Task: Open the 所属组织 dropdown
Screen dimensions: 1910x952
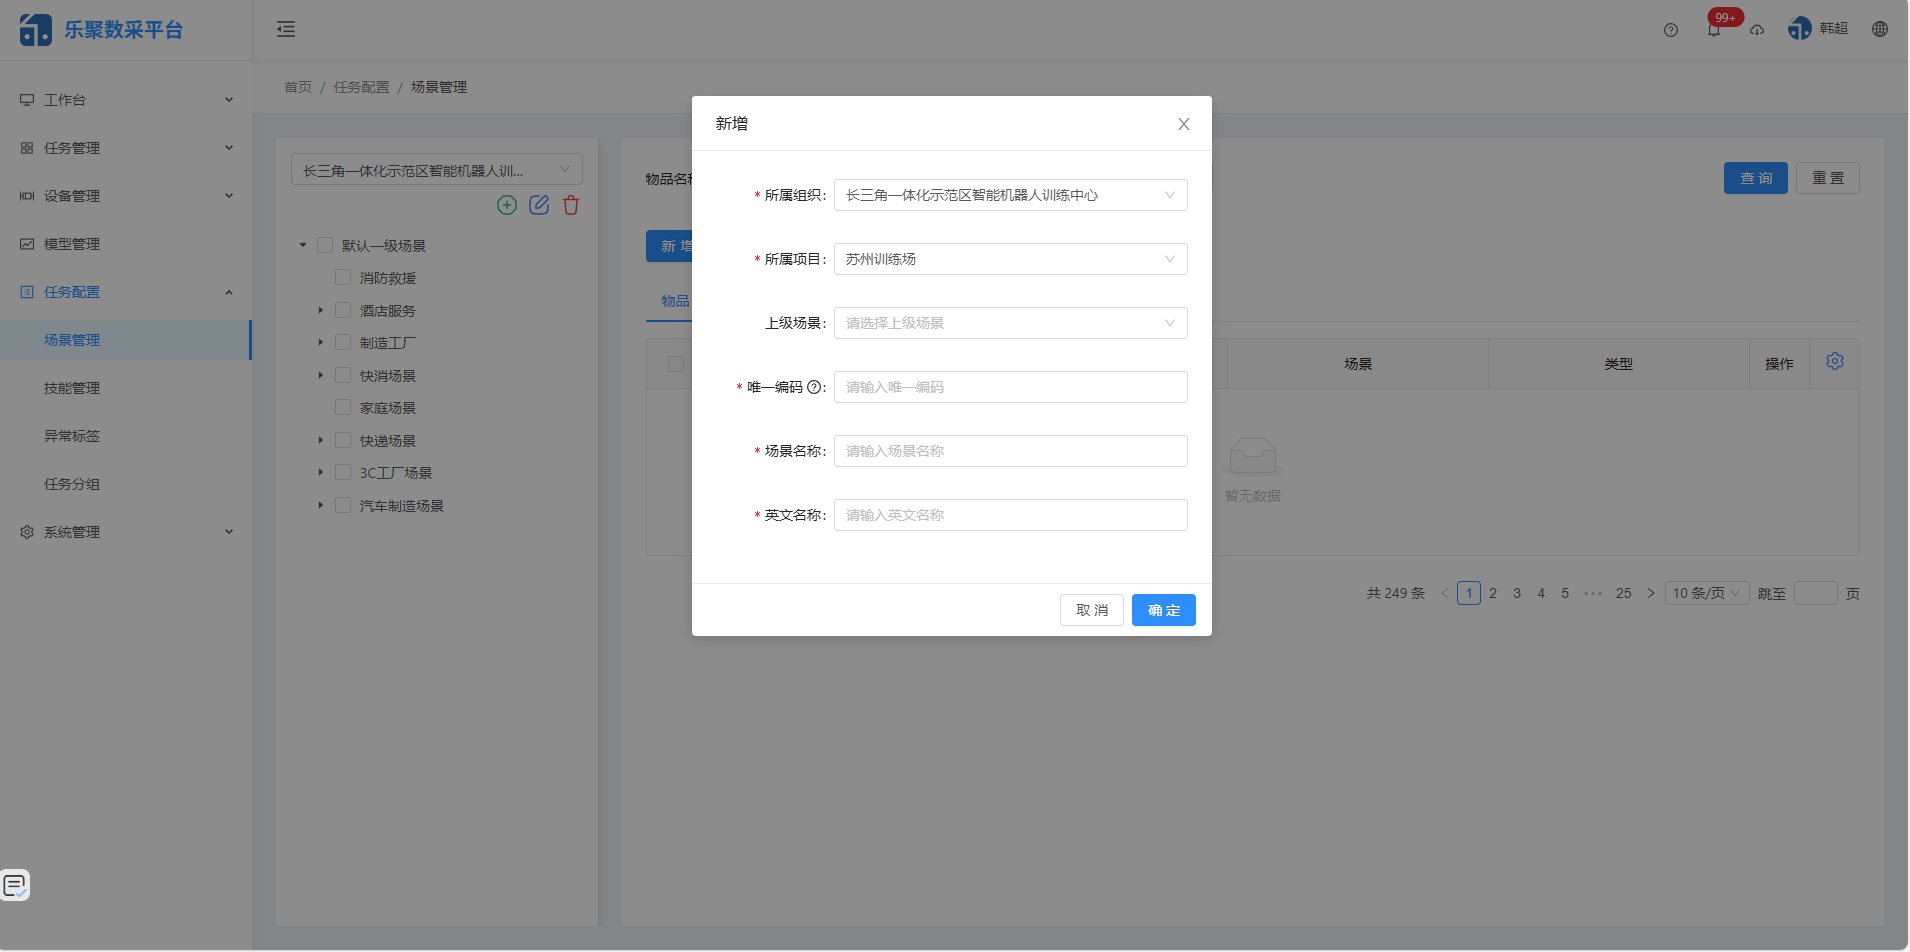Action: coord(1010,195)
